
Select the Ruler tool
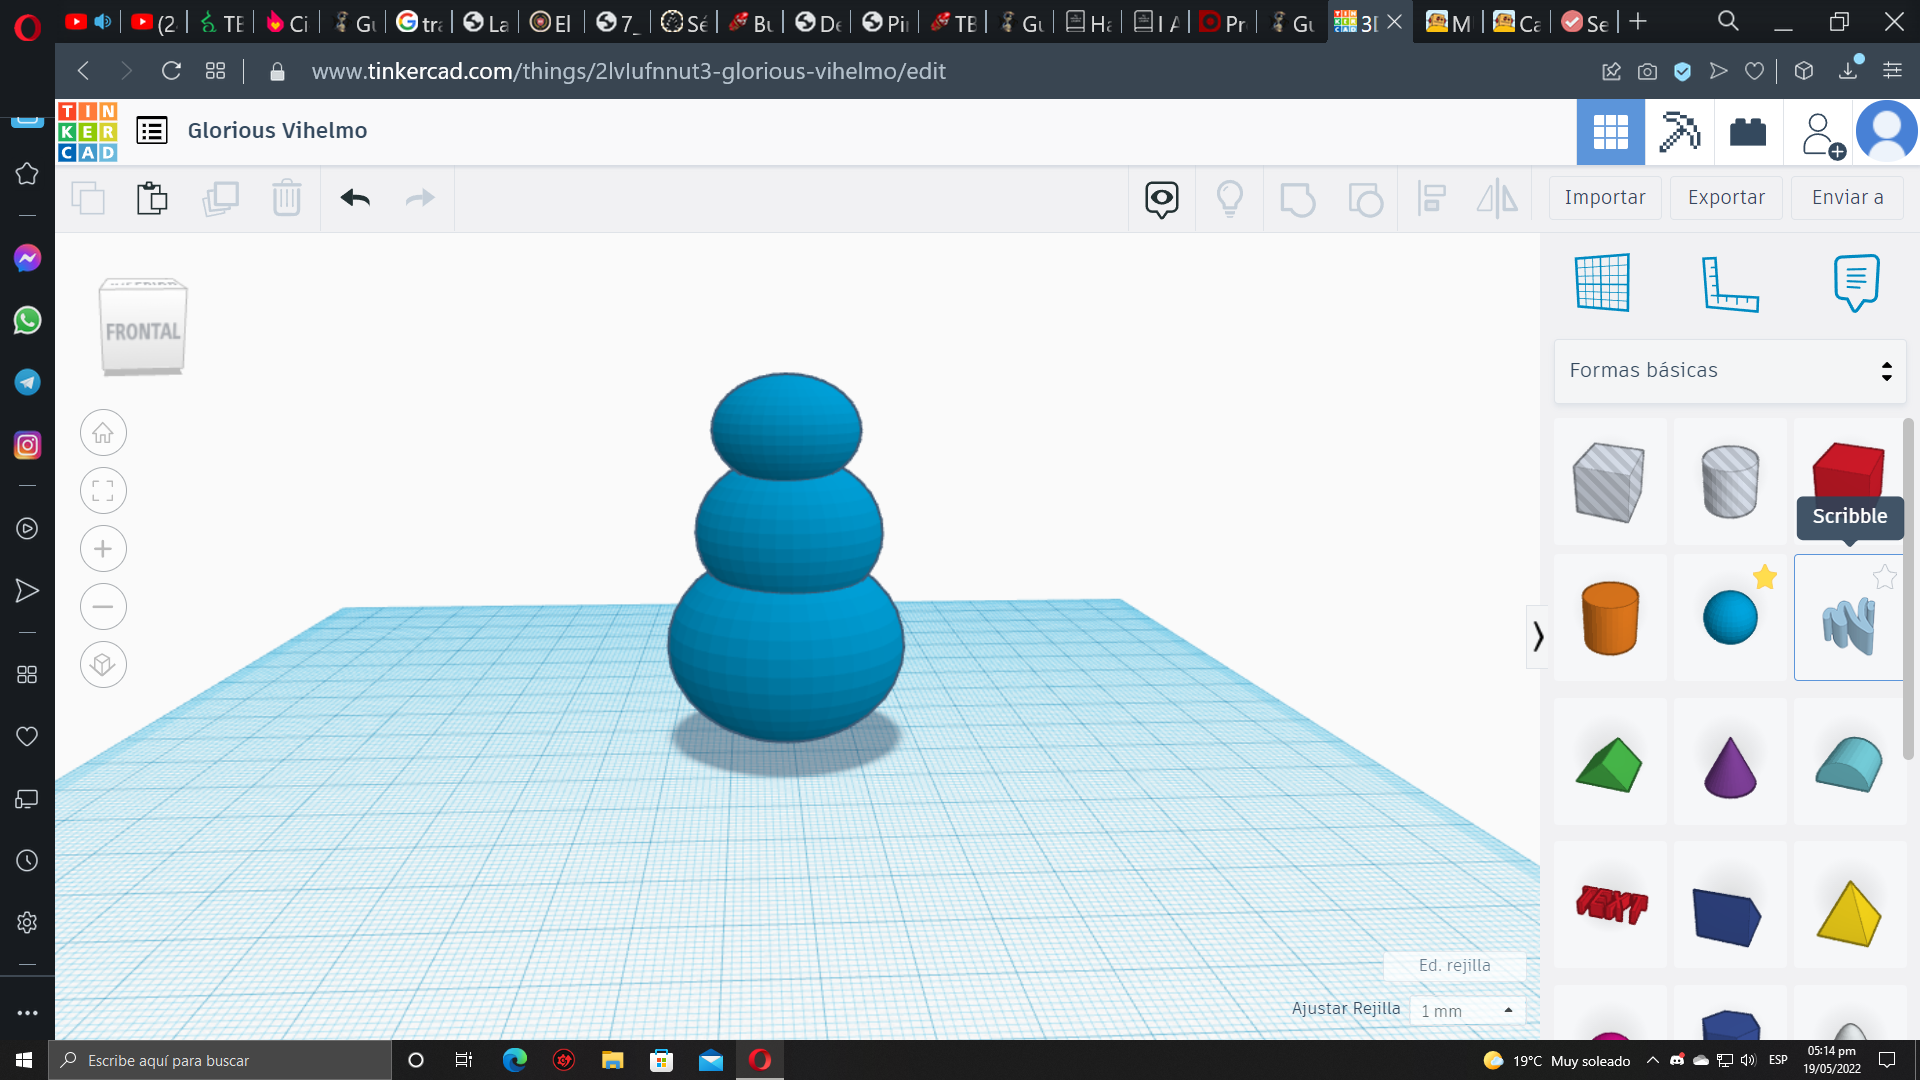coord(1730,284)
